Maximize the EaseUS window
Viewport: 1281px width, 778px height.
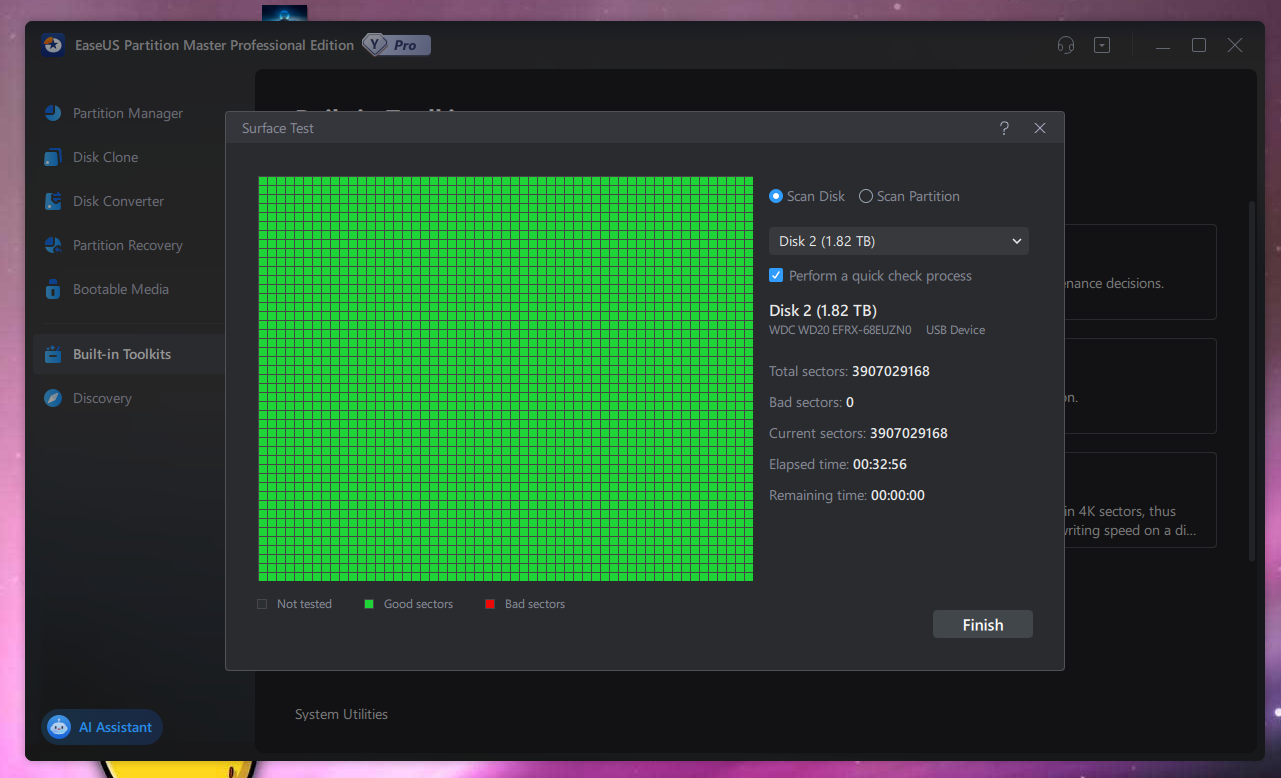[x=1199, y=45]
